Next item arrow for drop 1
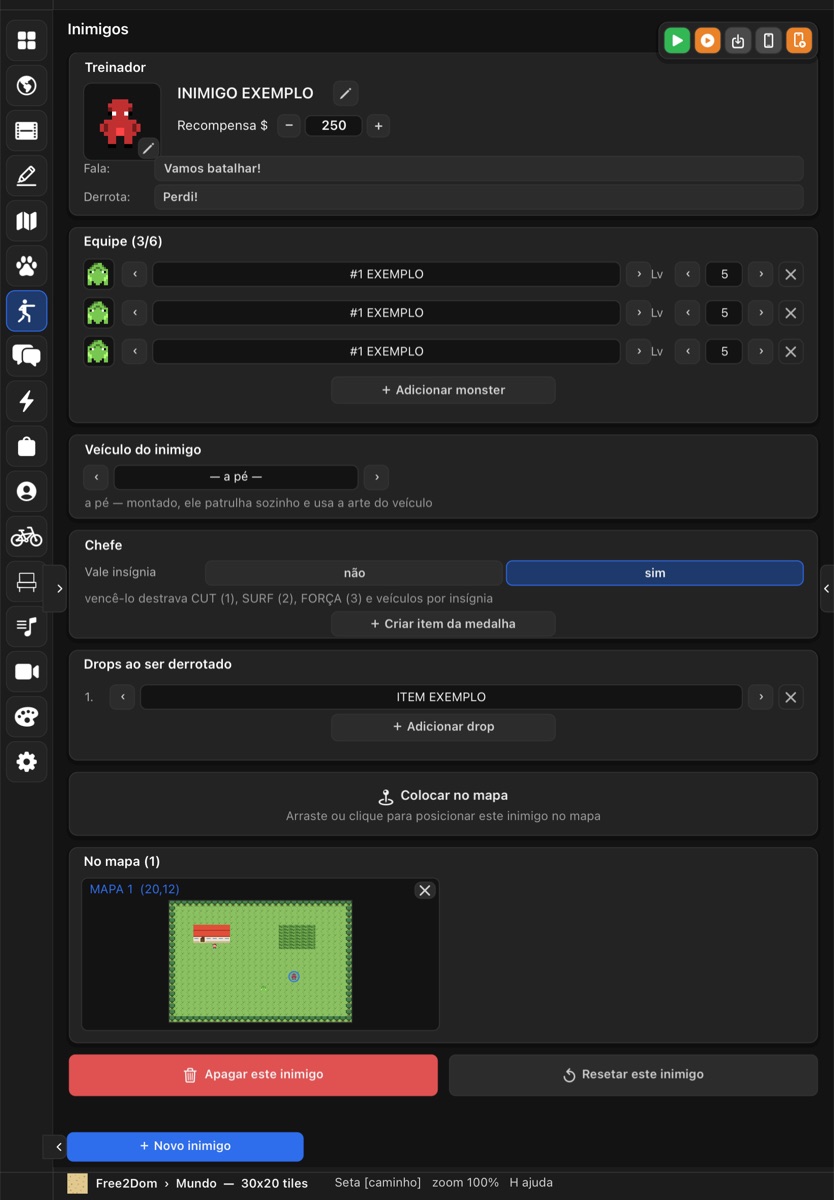 [x=760, y=697]
